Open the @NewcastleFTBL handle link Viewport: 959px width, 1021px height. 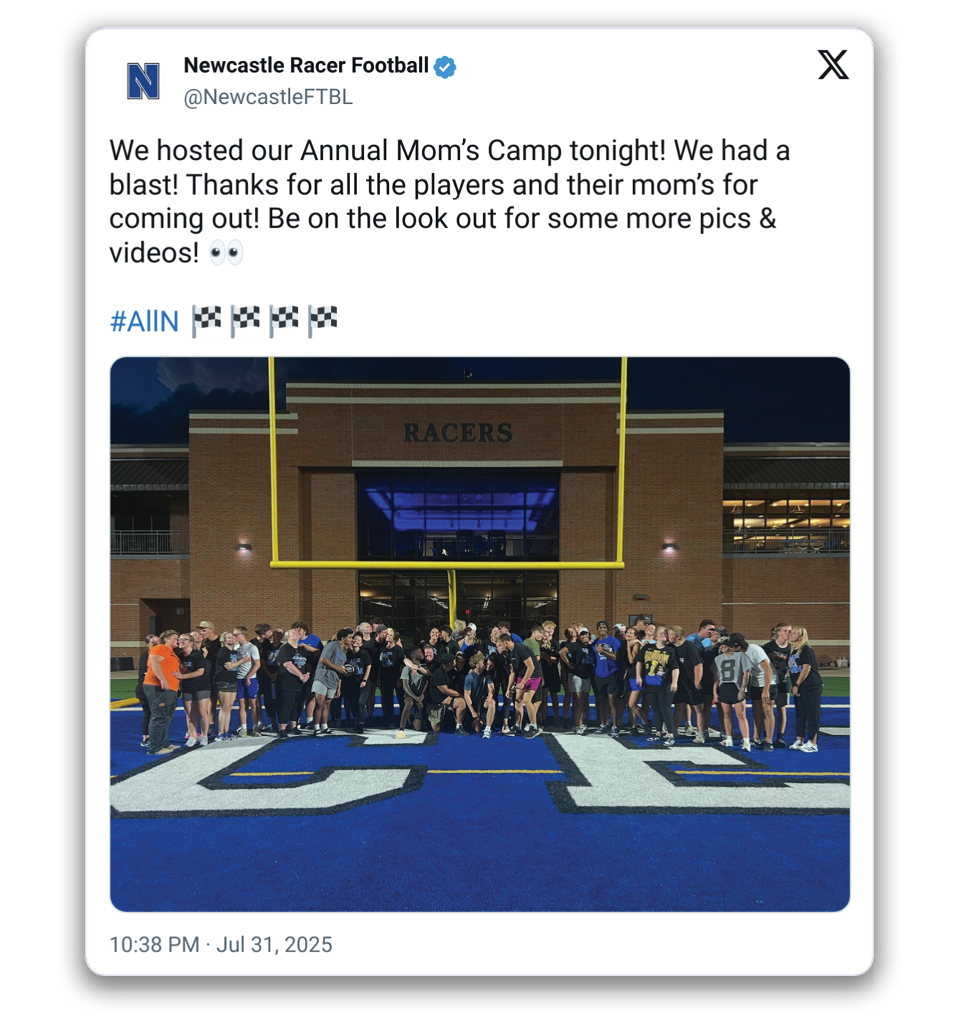click(268, 97)
